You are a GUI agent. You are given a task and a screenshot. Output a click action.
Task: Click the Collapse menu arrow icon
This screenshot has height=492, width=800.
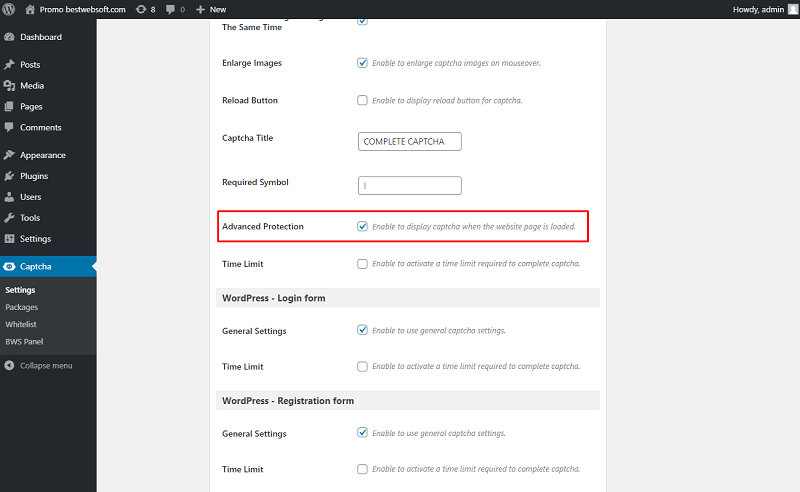pos(9,365)
